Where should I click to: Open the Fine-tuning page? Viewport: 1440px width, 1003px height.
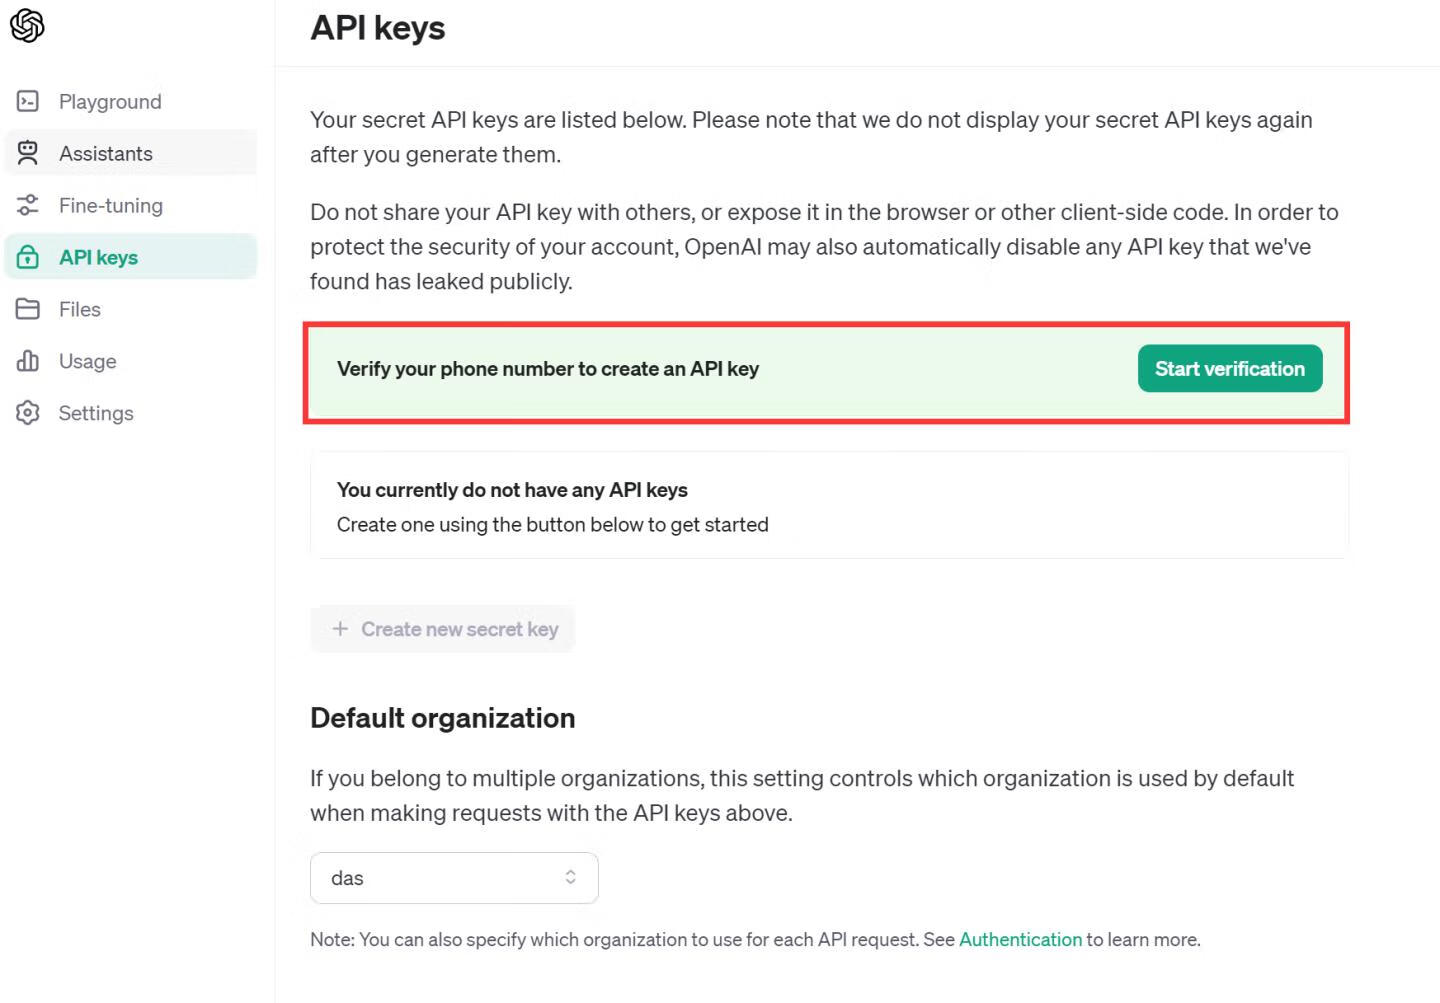(x=111, y=205)
